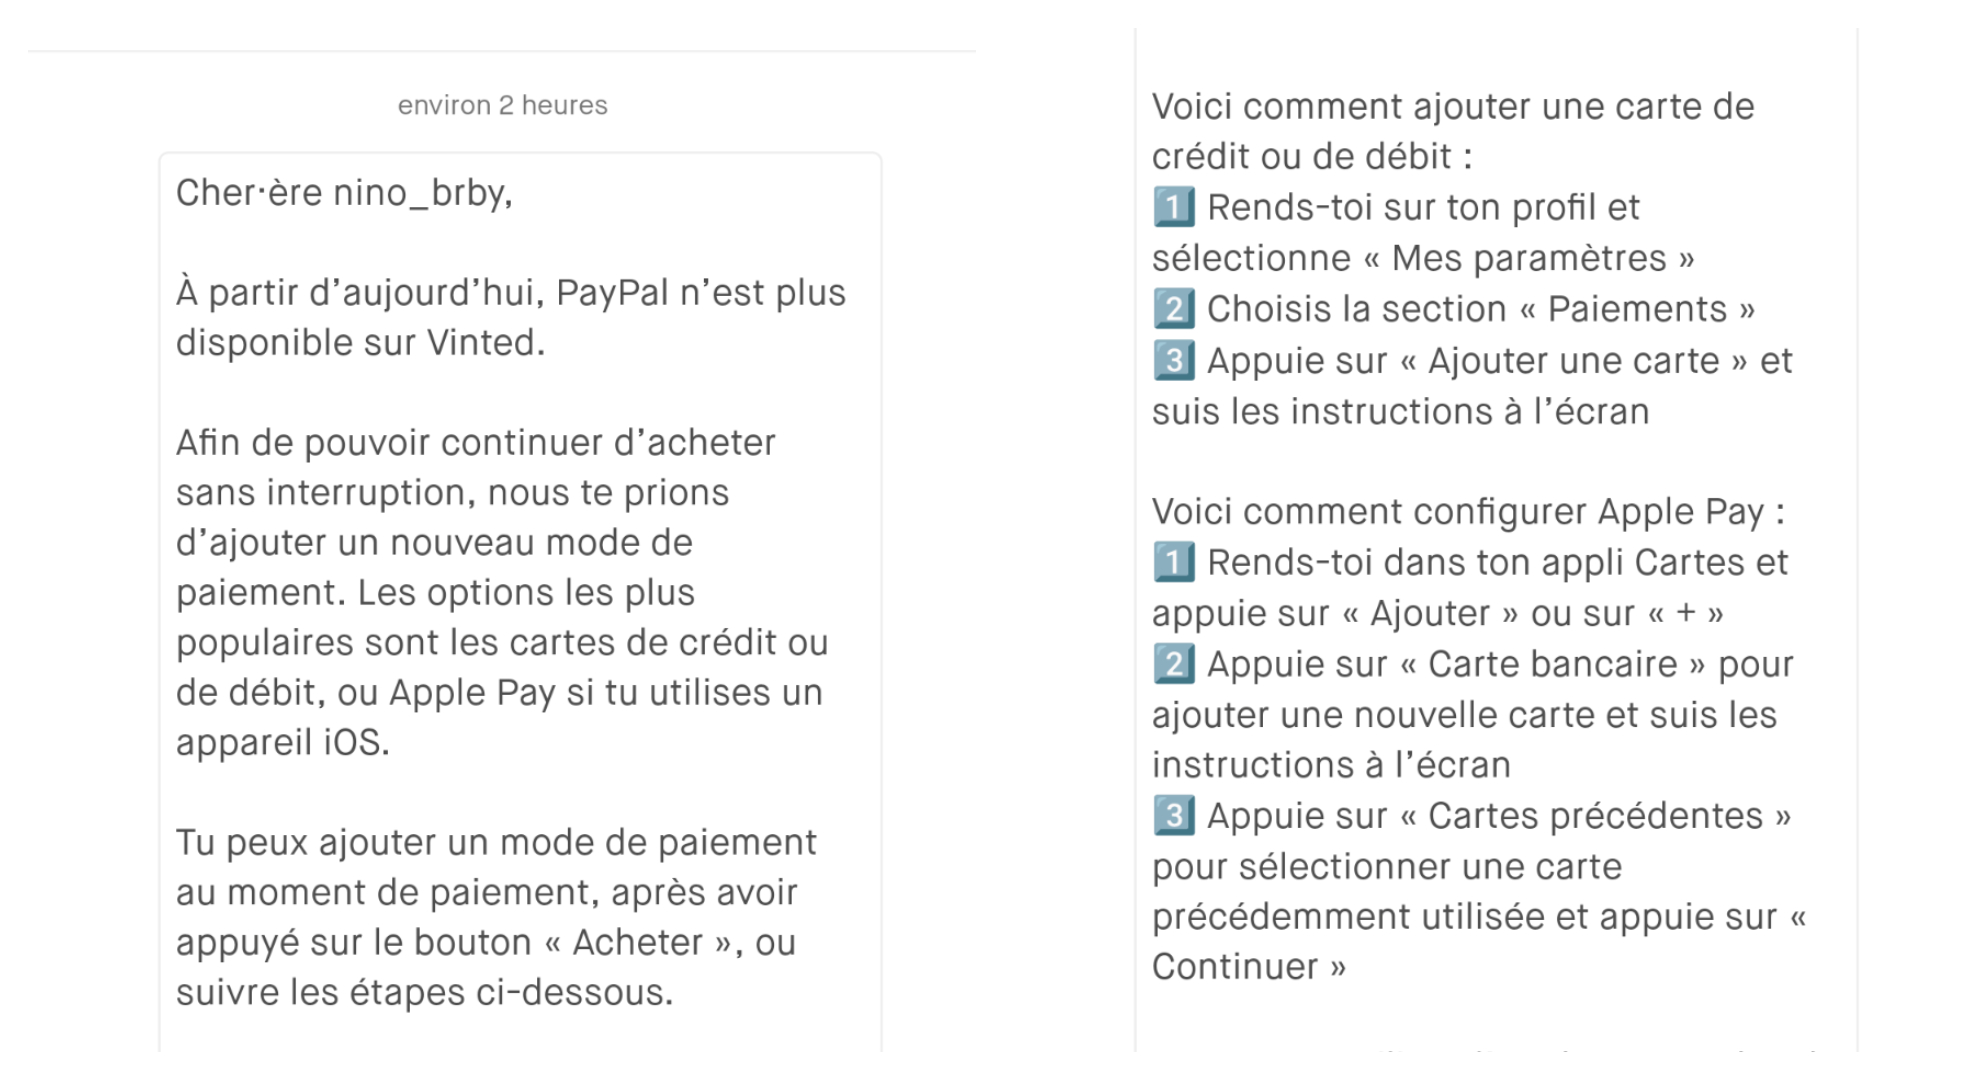Screen dimensions: 1980x1080
Task: Click the quoted text « Carte bancaire »
Action: (1553, 664)
